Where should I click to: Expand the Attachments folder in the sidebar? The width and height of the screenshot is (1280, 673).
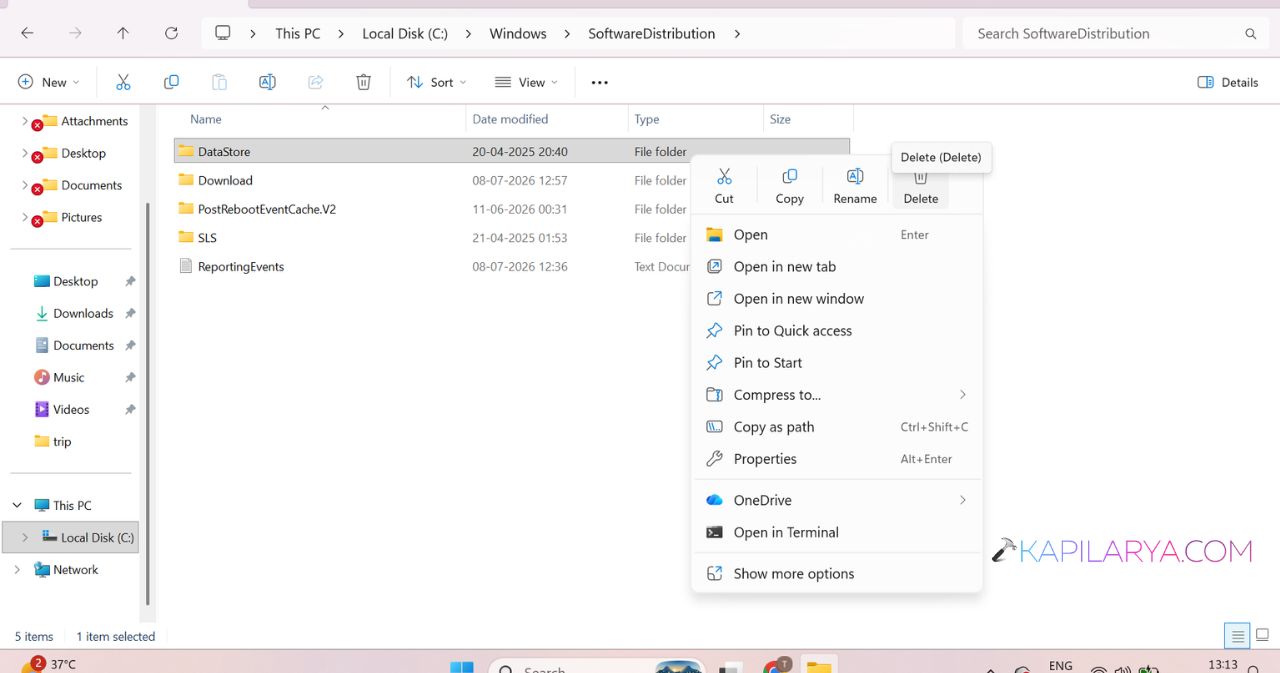coord(25,121)
